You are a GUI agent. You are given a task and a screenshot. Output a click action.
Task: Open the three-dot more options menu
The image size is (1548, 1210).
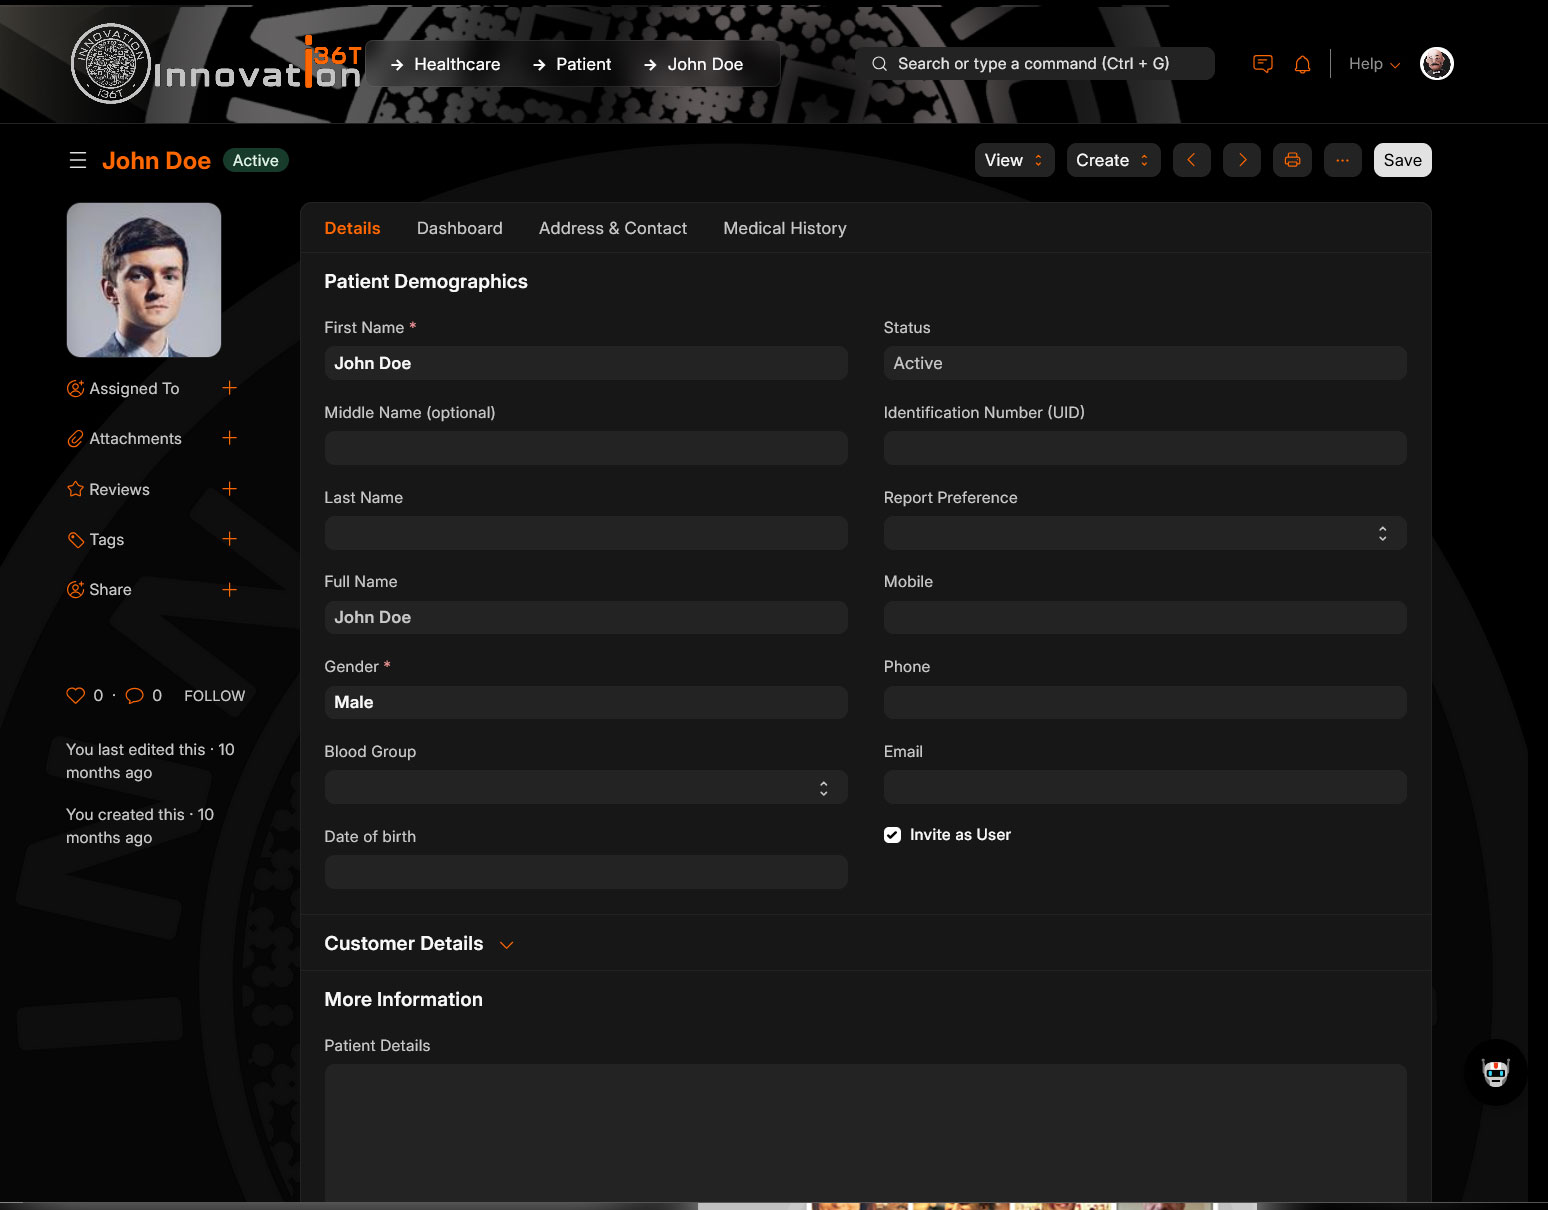click(x=1342, y=160)
